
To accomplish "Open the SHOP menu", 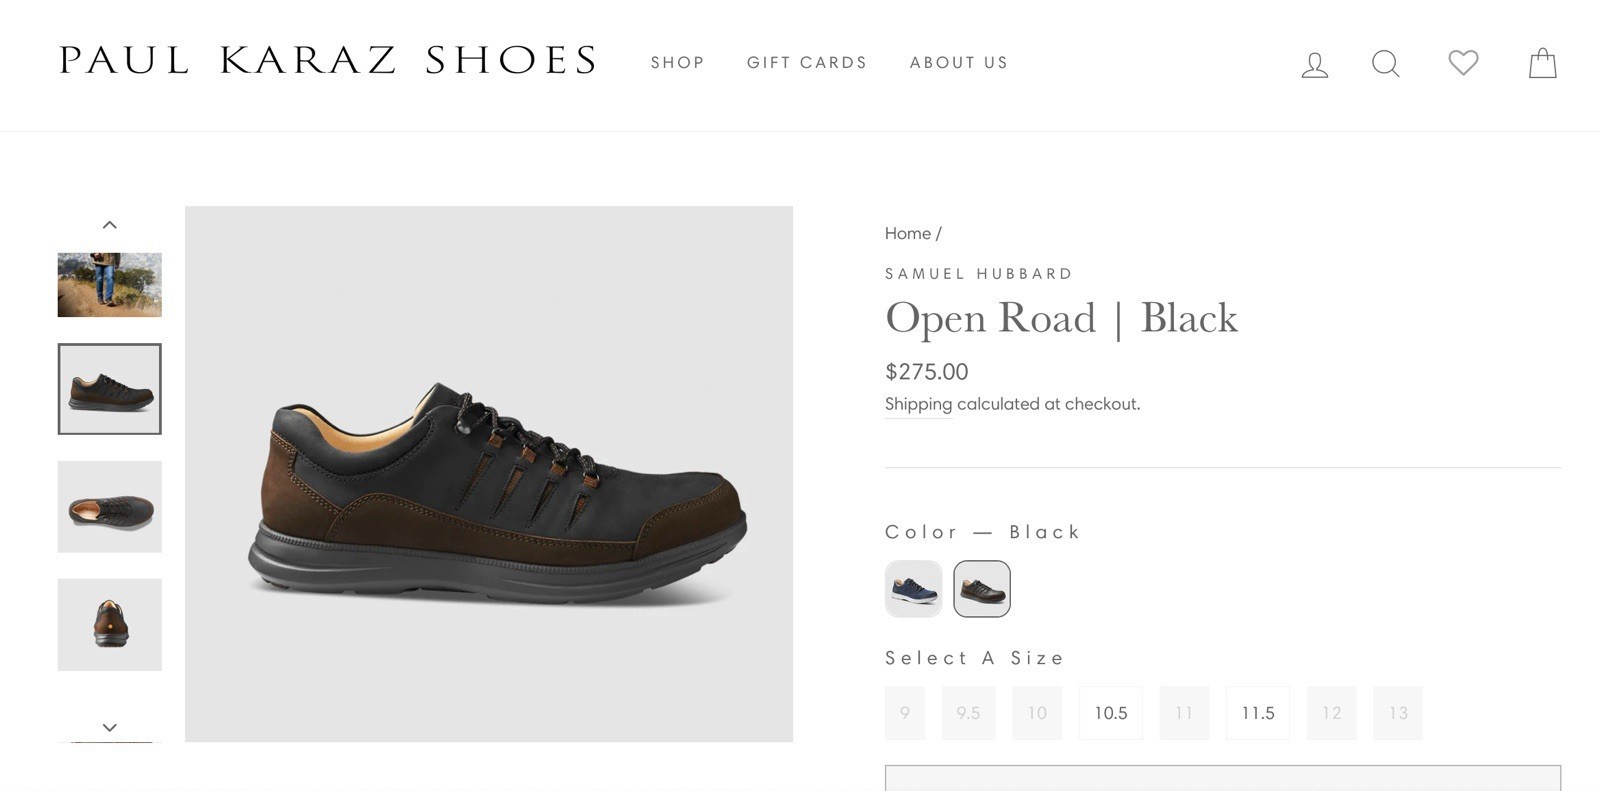I will coord(677,63).
